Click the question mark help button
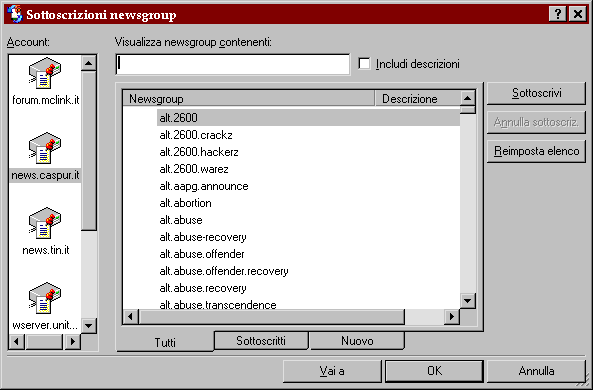This screenshot has width=593, height=390. coord(558,14)
